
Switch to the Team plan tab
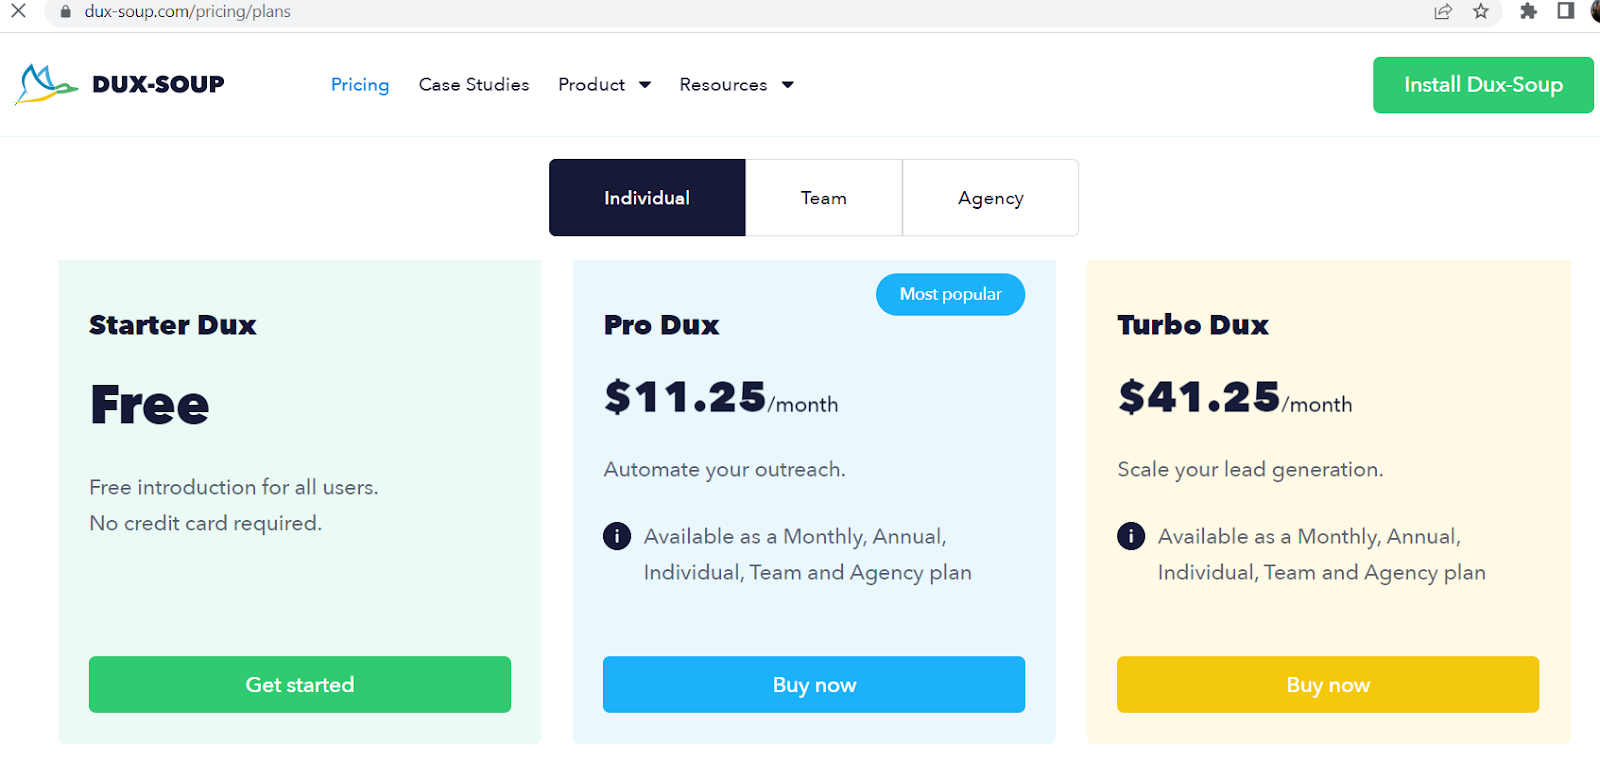point(824,198)
